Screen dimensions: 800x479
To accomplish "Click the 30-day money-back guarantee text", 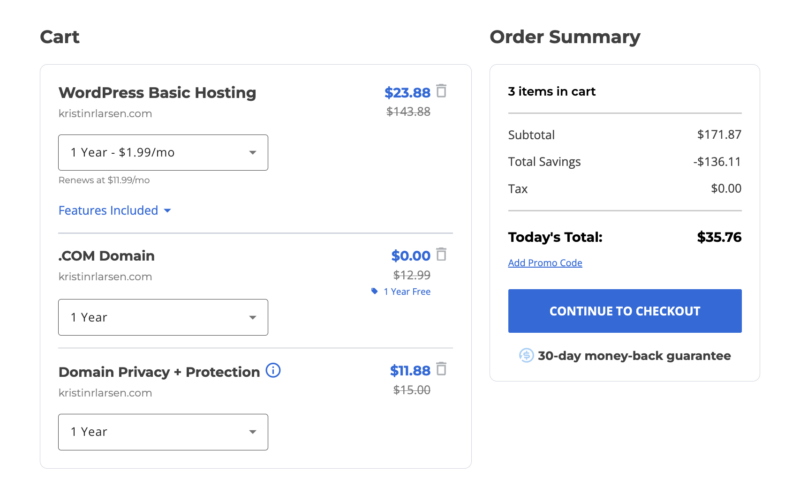I will tap(634, 356).
